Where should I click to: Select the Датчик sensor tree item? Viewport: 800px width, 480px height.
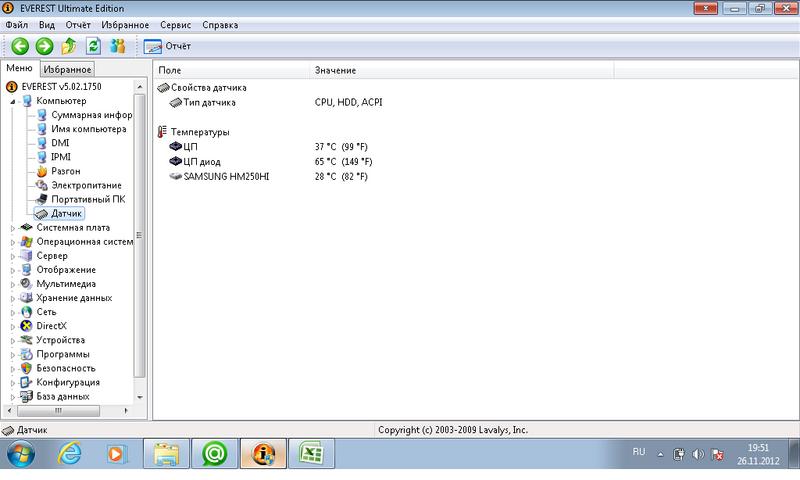66,214
